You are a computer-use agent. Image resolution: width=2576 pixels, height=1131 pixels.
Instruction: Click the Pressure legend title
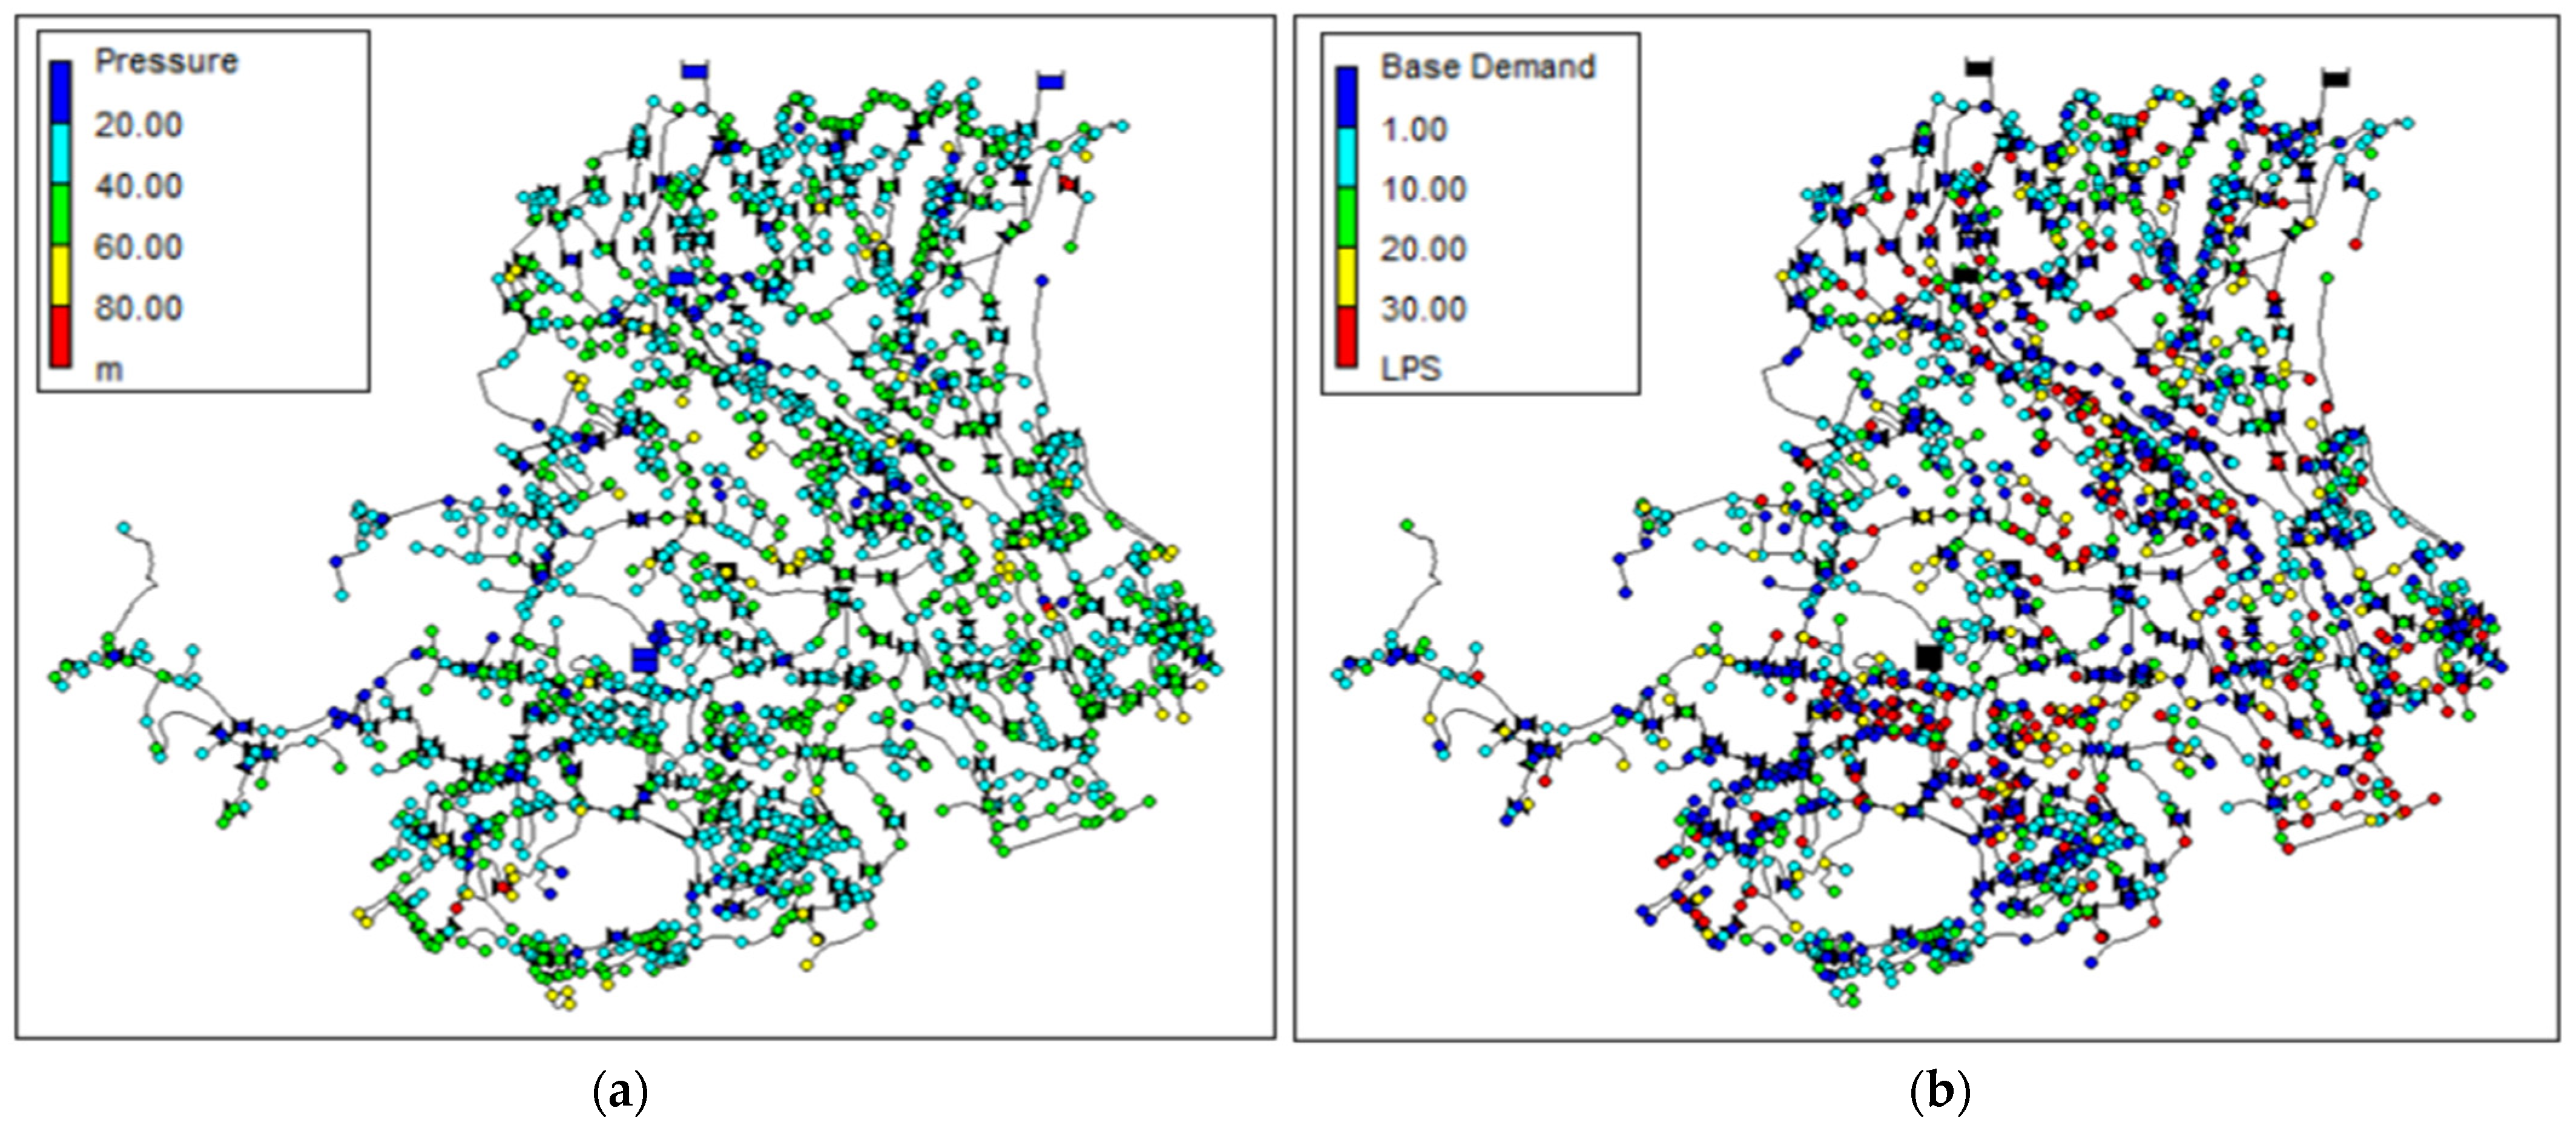tap(166, 62)
